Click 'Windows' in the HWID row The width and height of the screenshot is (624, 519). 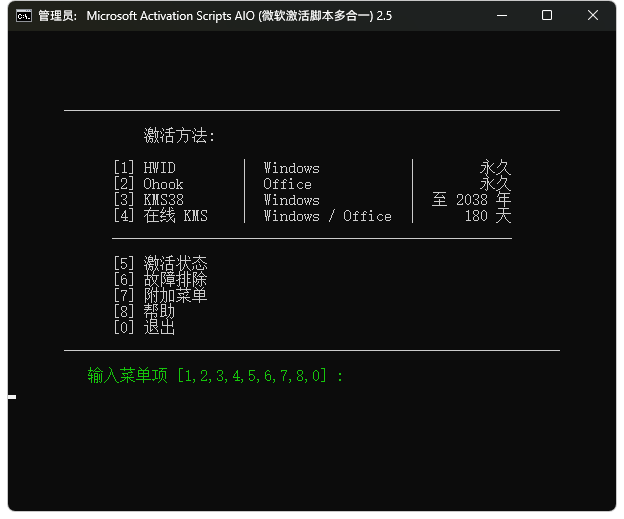291,168
